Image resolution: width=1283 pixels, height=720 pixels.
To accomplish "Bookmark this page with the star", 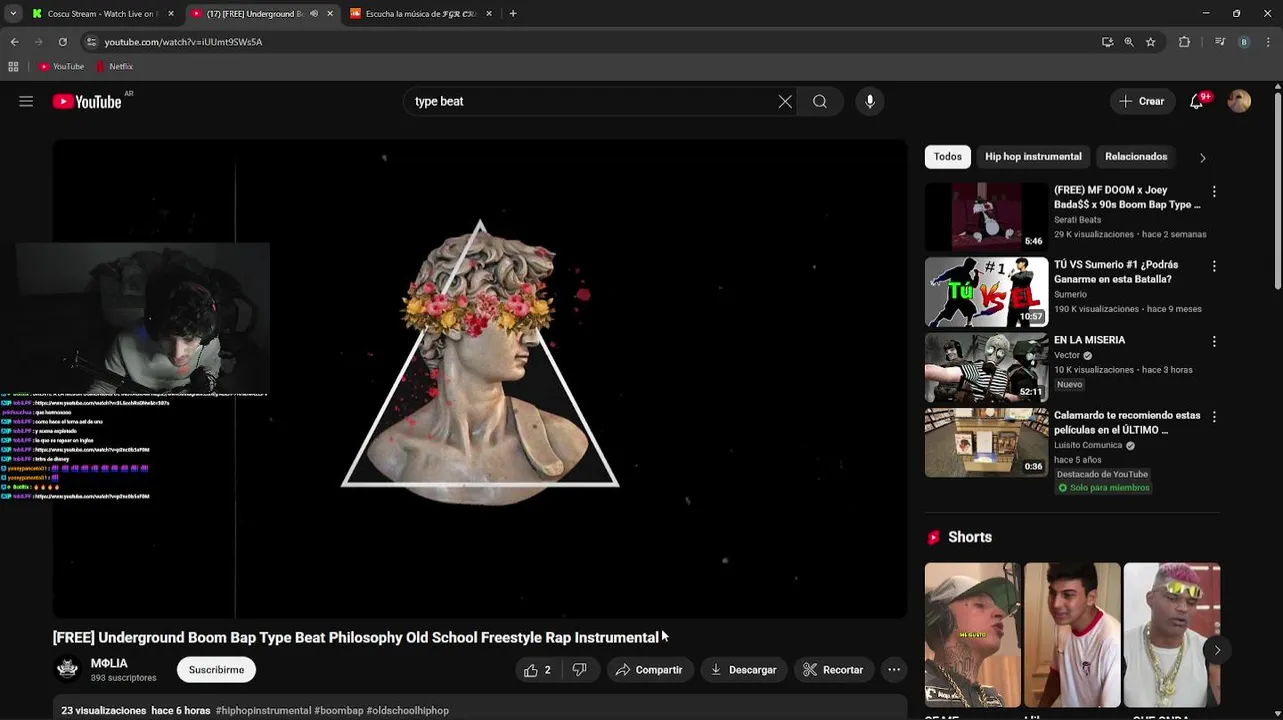I will point(1151,42).
